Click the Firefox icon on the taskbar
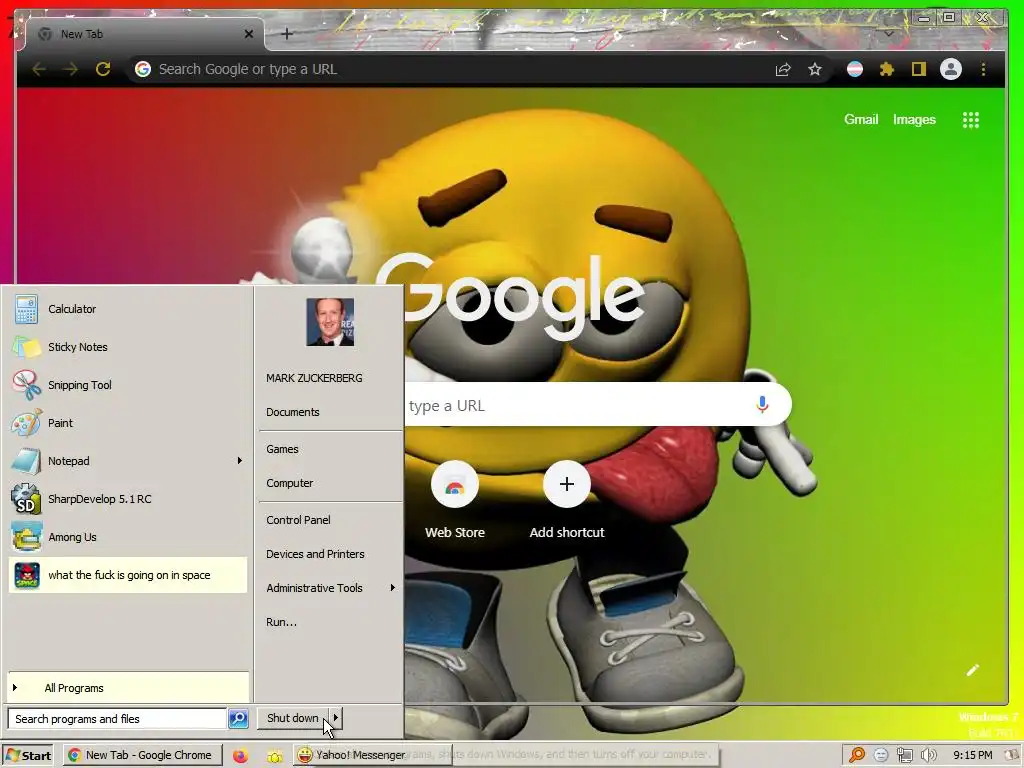 (x=240, y=756)
